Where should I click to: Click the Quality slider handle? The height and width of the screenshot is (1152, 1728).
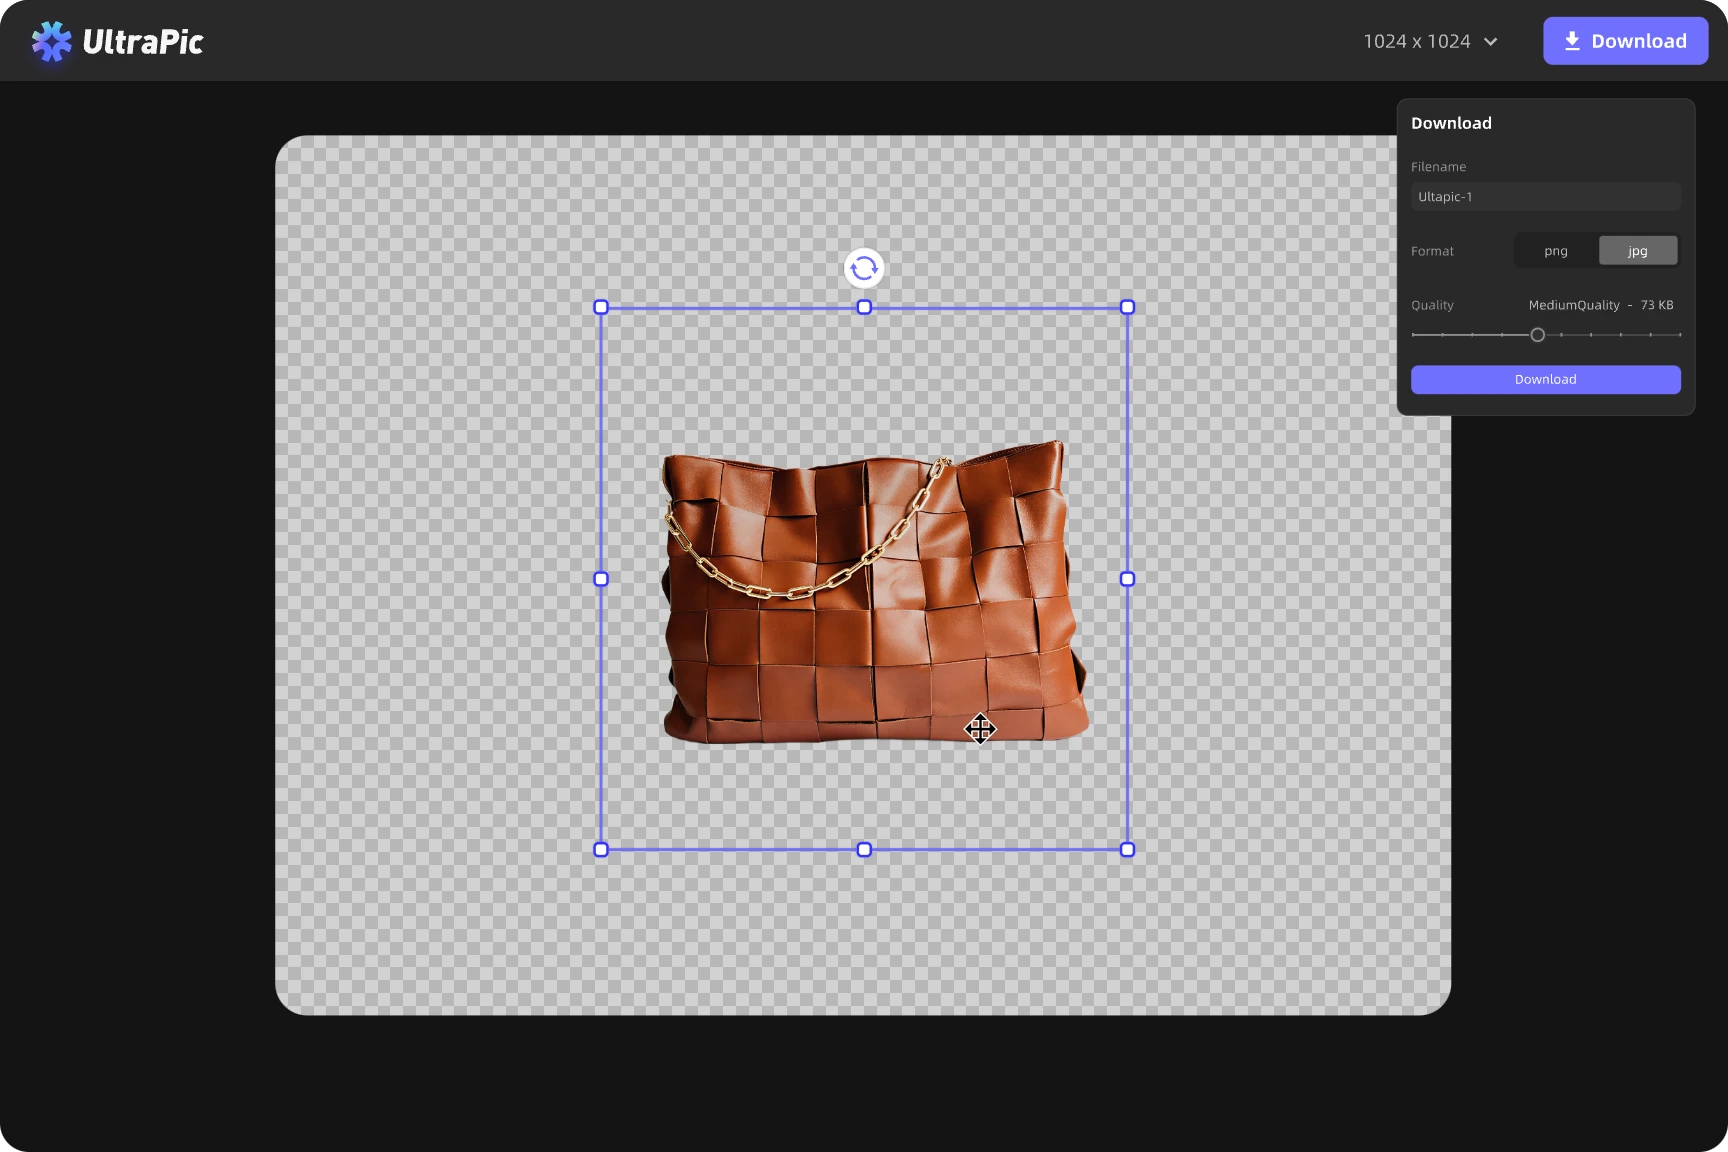1538,335
